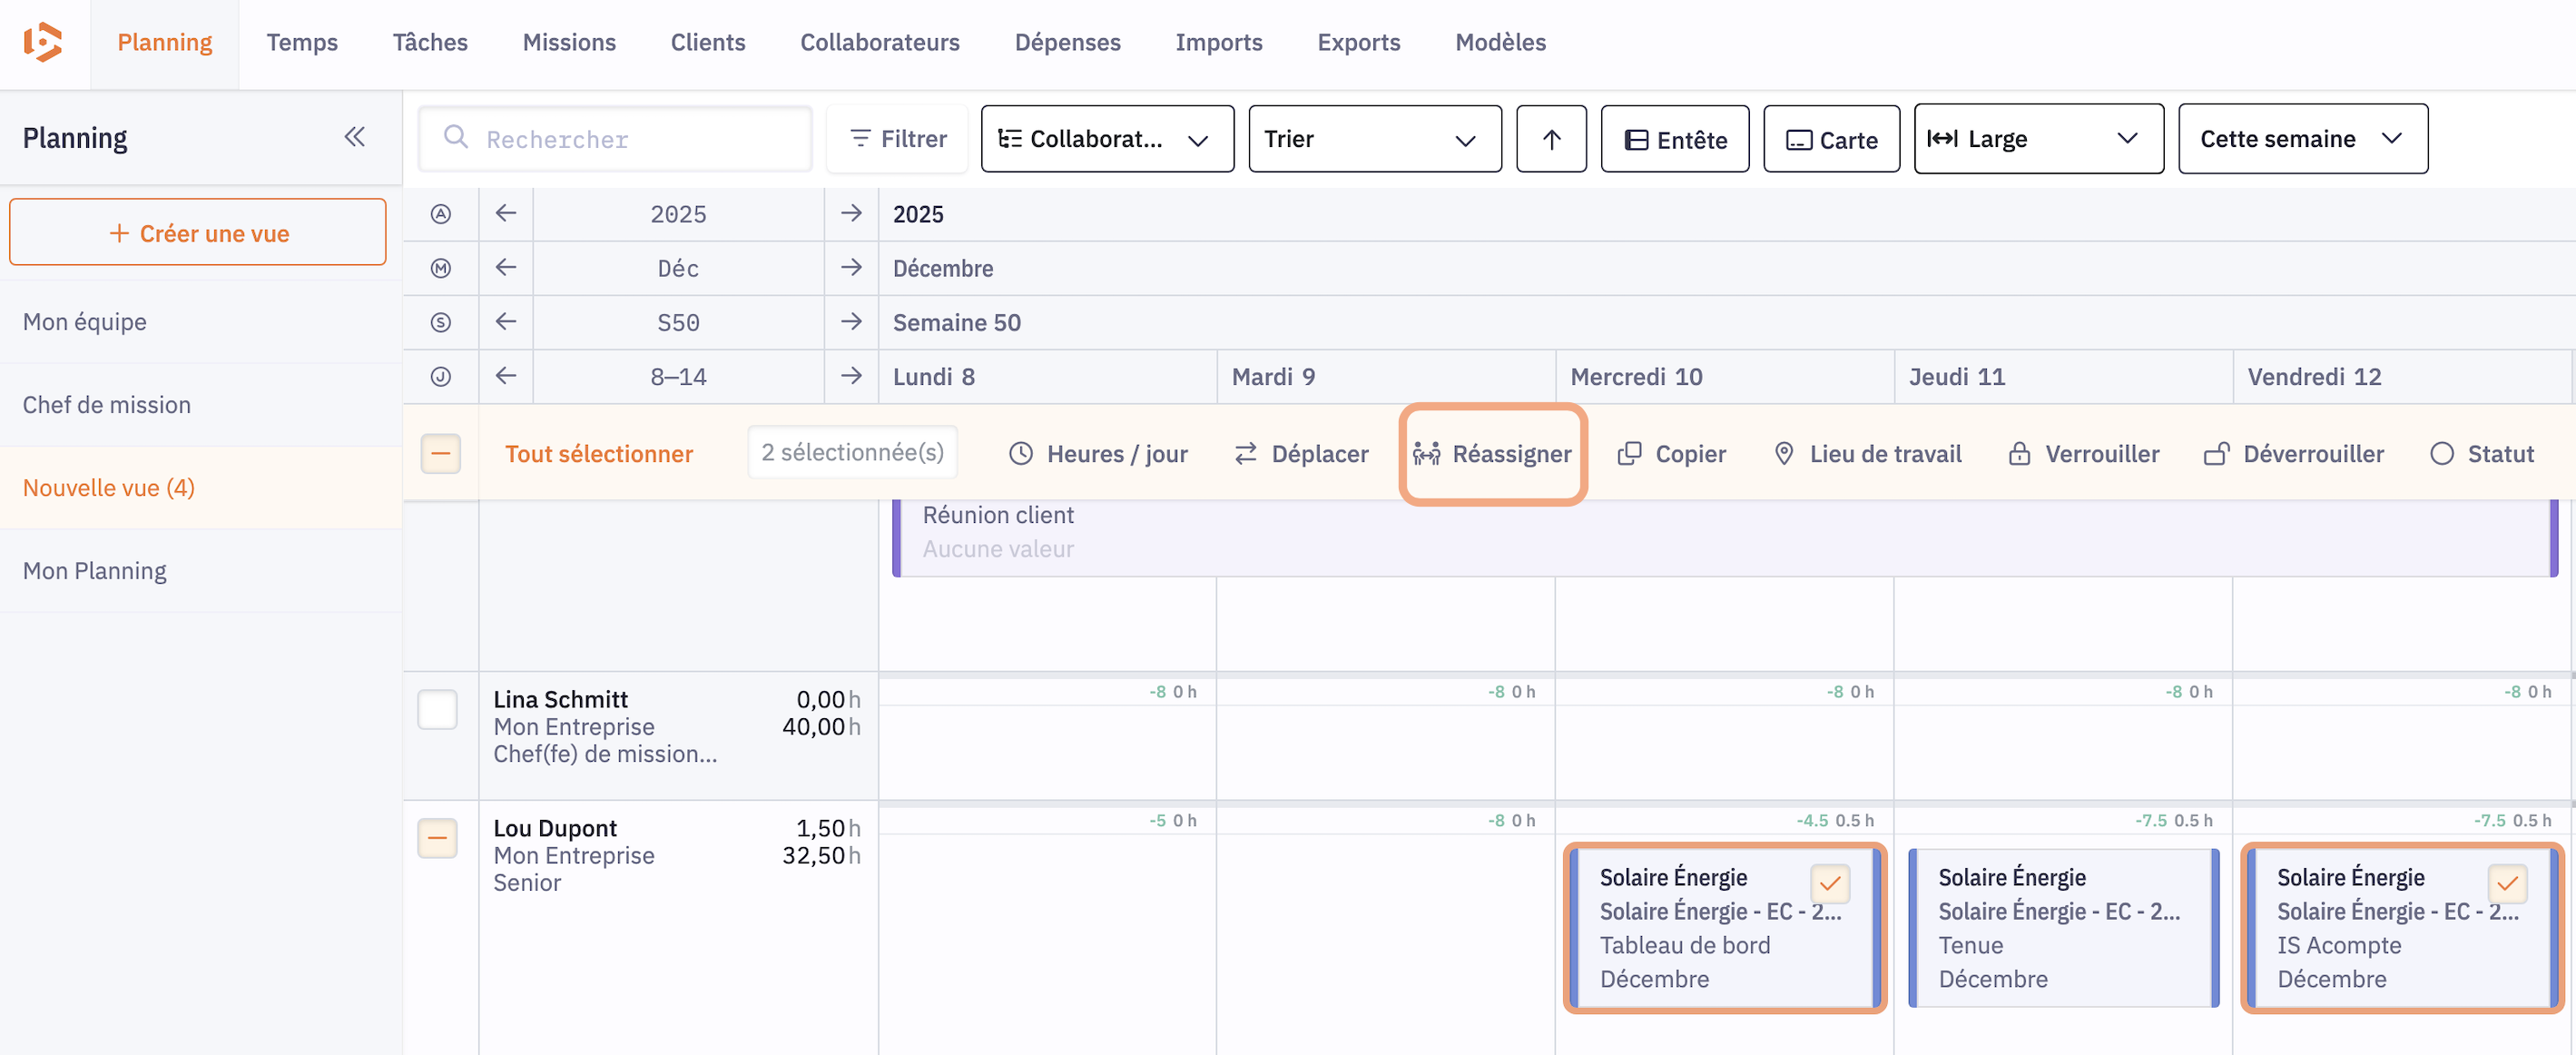Switch to the Missions tab
The width and height of the screenshot is (2576, 1055).
click(x=569, y=42)
